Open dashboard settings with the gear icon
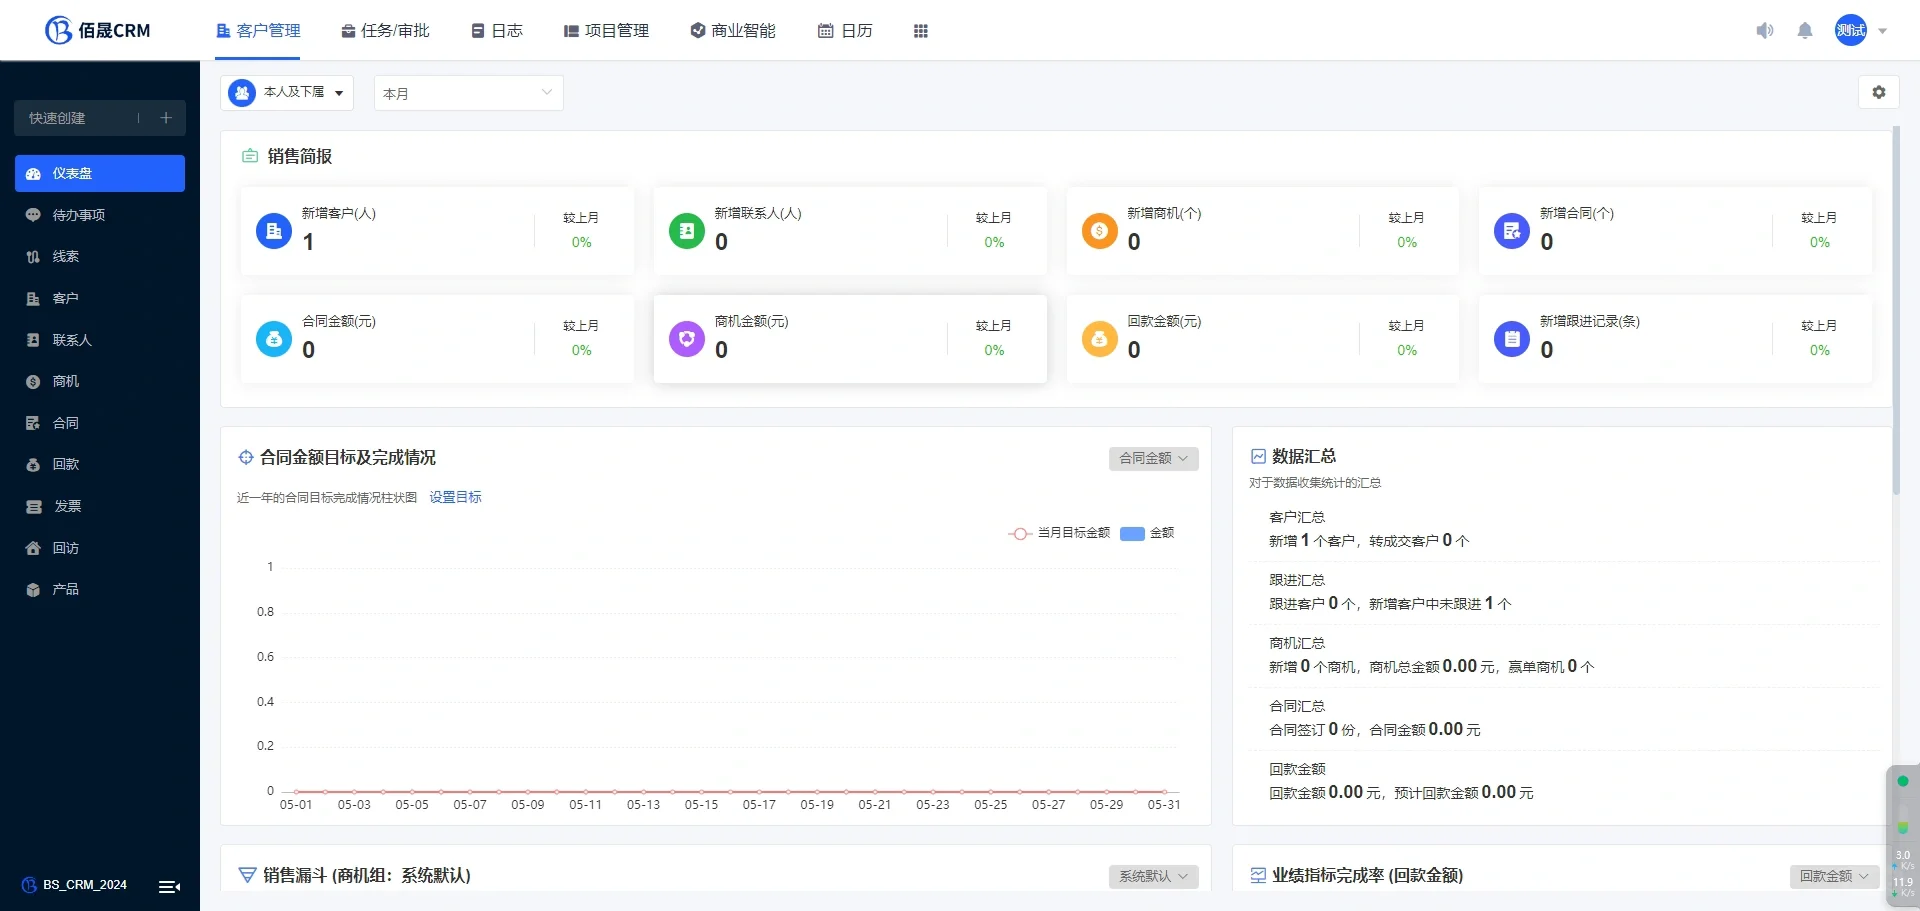The image size is (1920, 911). tap(1879, 92)
